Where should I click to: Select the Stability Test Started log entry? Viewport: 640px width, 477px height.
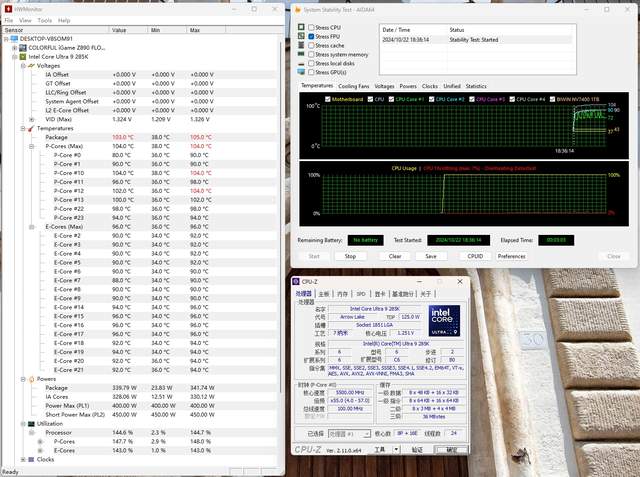coord(477,40)
